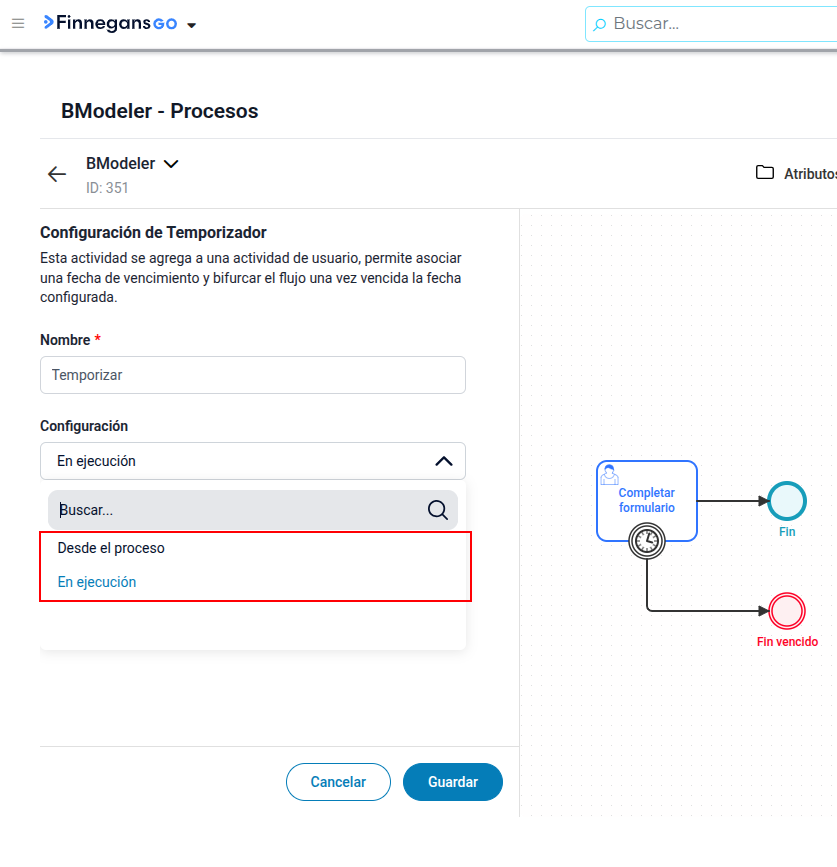Click the Buscar field inside the dropdown

253,510
